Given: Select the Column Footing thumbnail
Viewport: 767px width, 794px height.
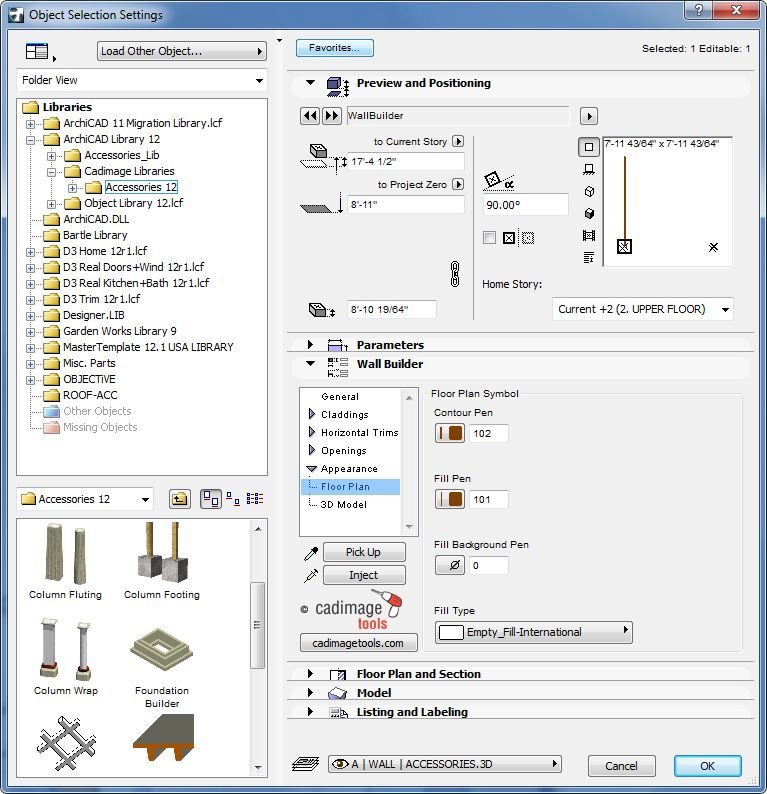Looking at the screenshot, I should tap(162, 562).
